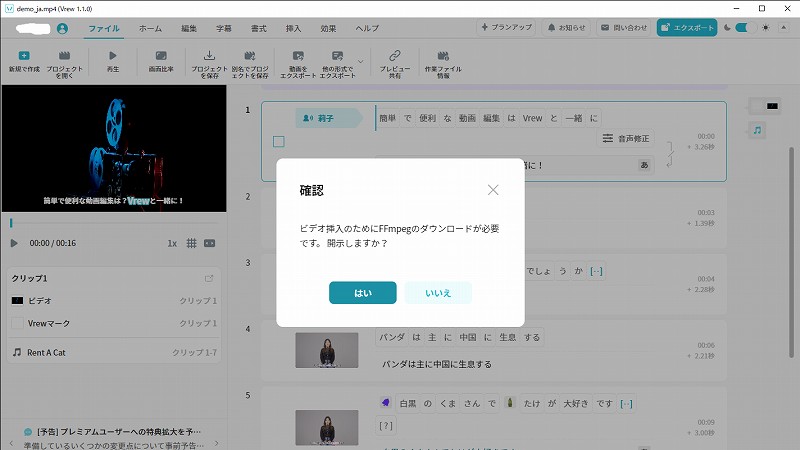Click the black rectangle icon in the right sidebar
800x450 pixels.
point(772,106)
